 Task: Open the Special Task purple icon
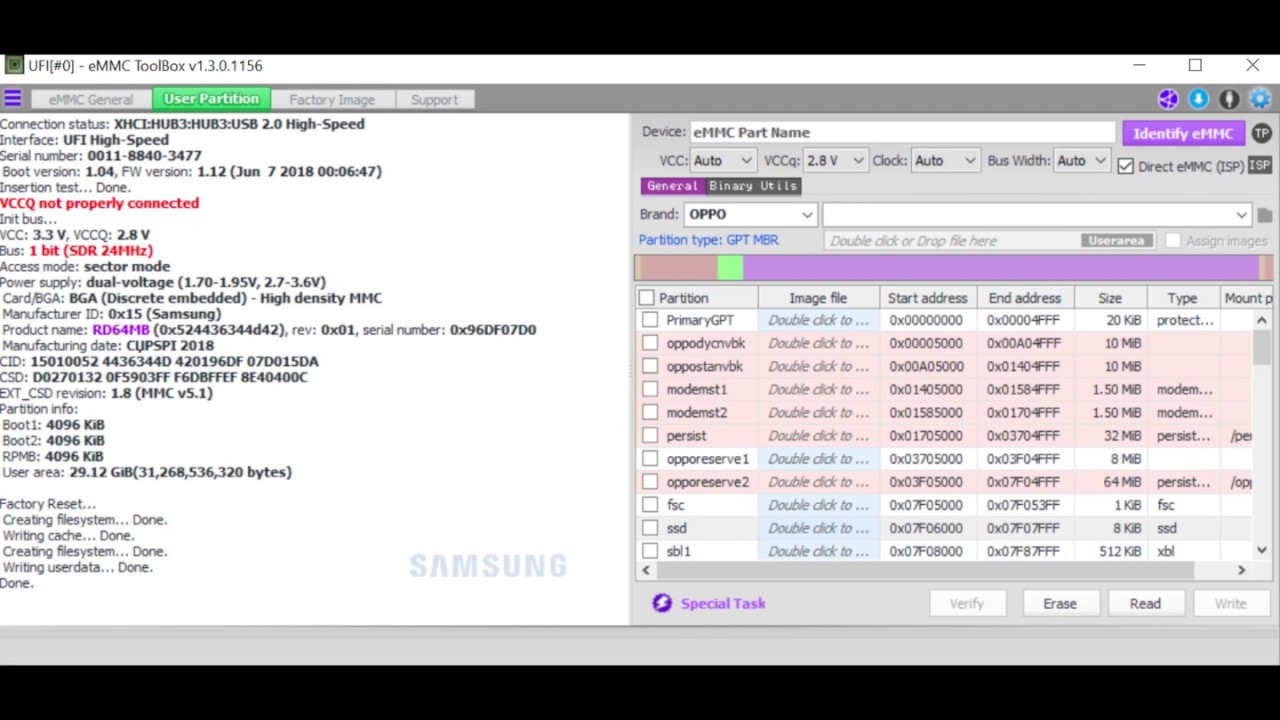661,603
